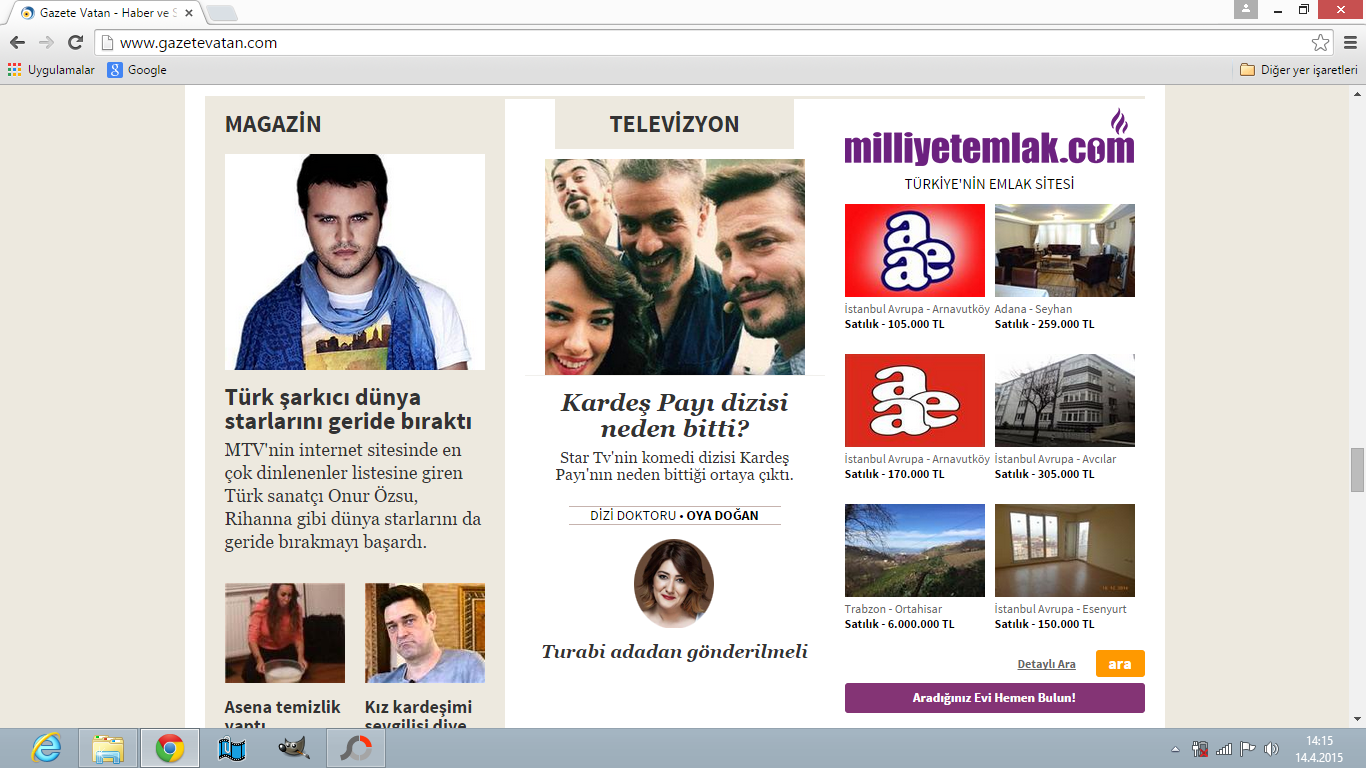Open the Google bookmark
Viewport: 1366px width, 768px height.
coord(137,70)
